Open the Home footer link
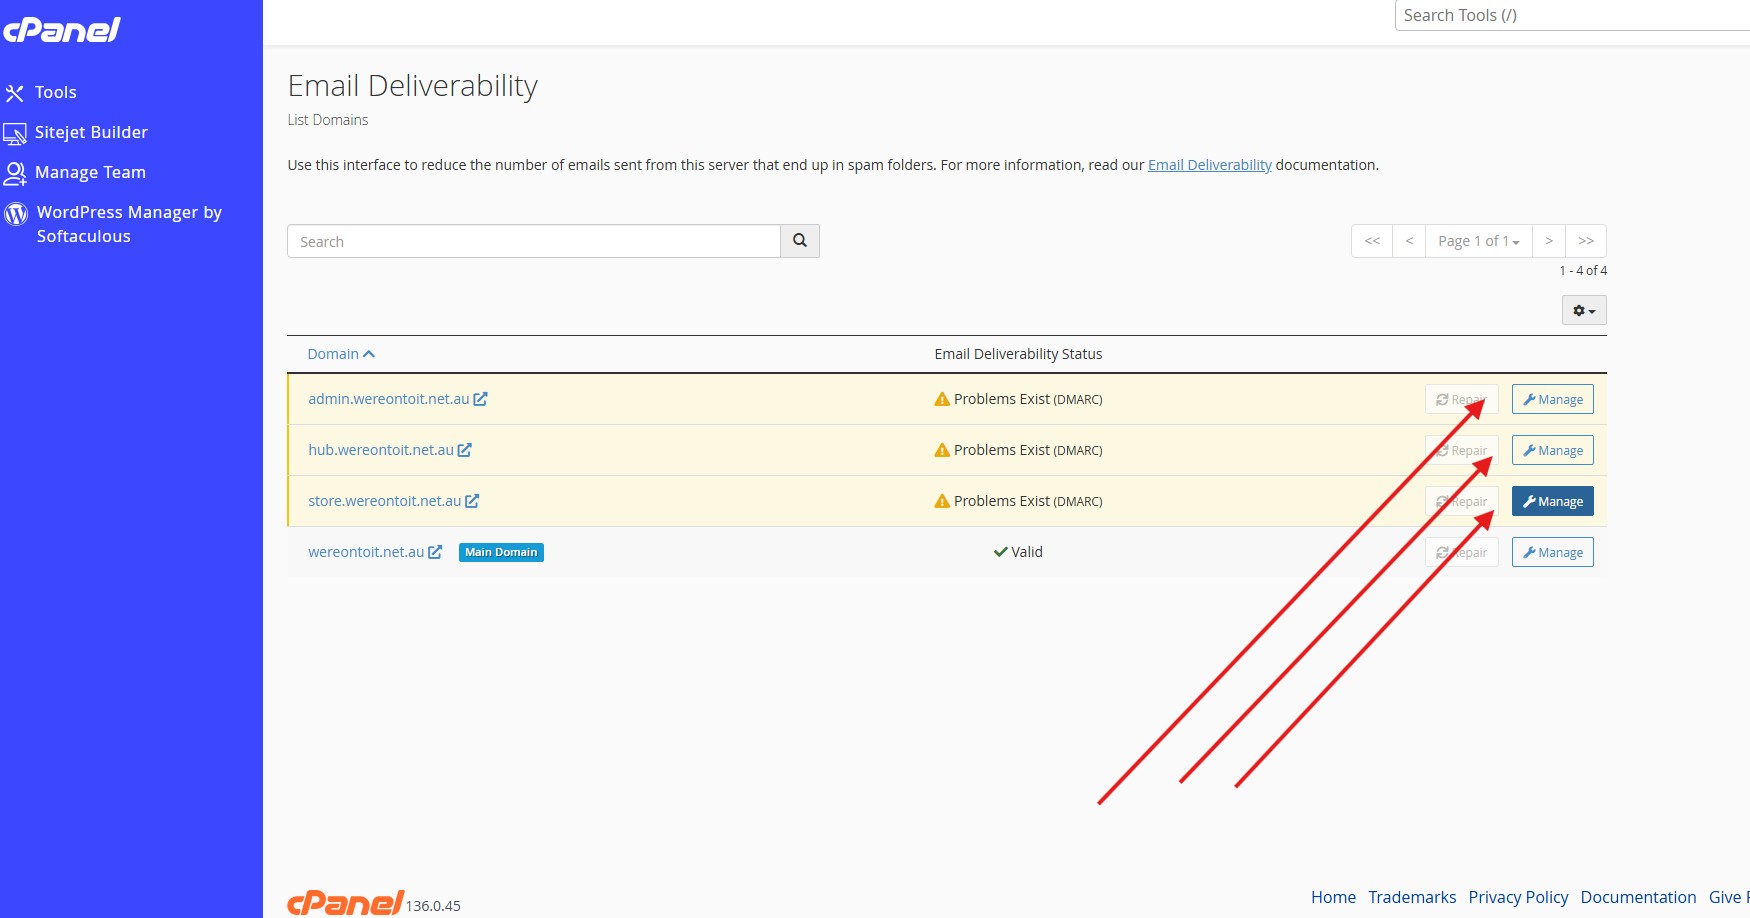1750x918 pixels. click(x=1333, y=897)
